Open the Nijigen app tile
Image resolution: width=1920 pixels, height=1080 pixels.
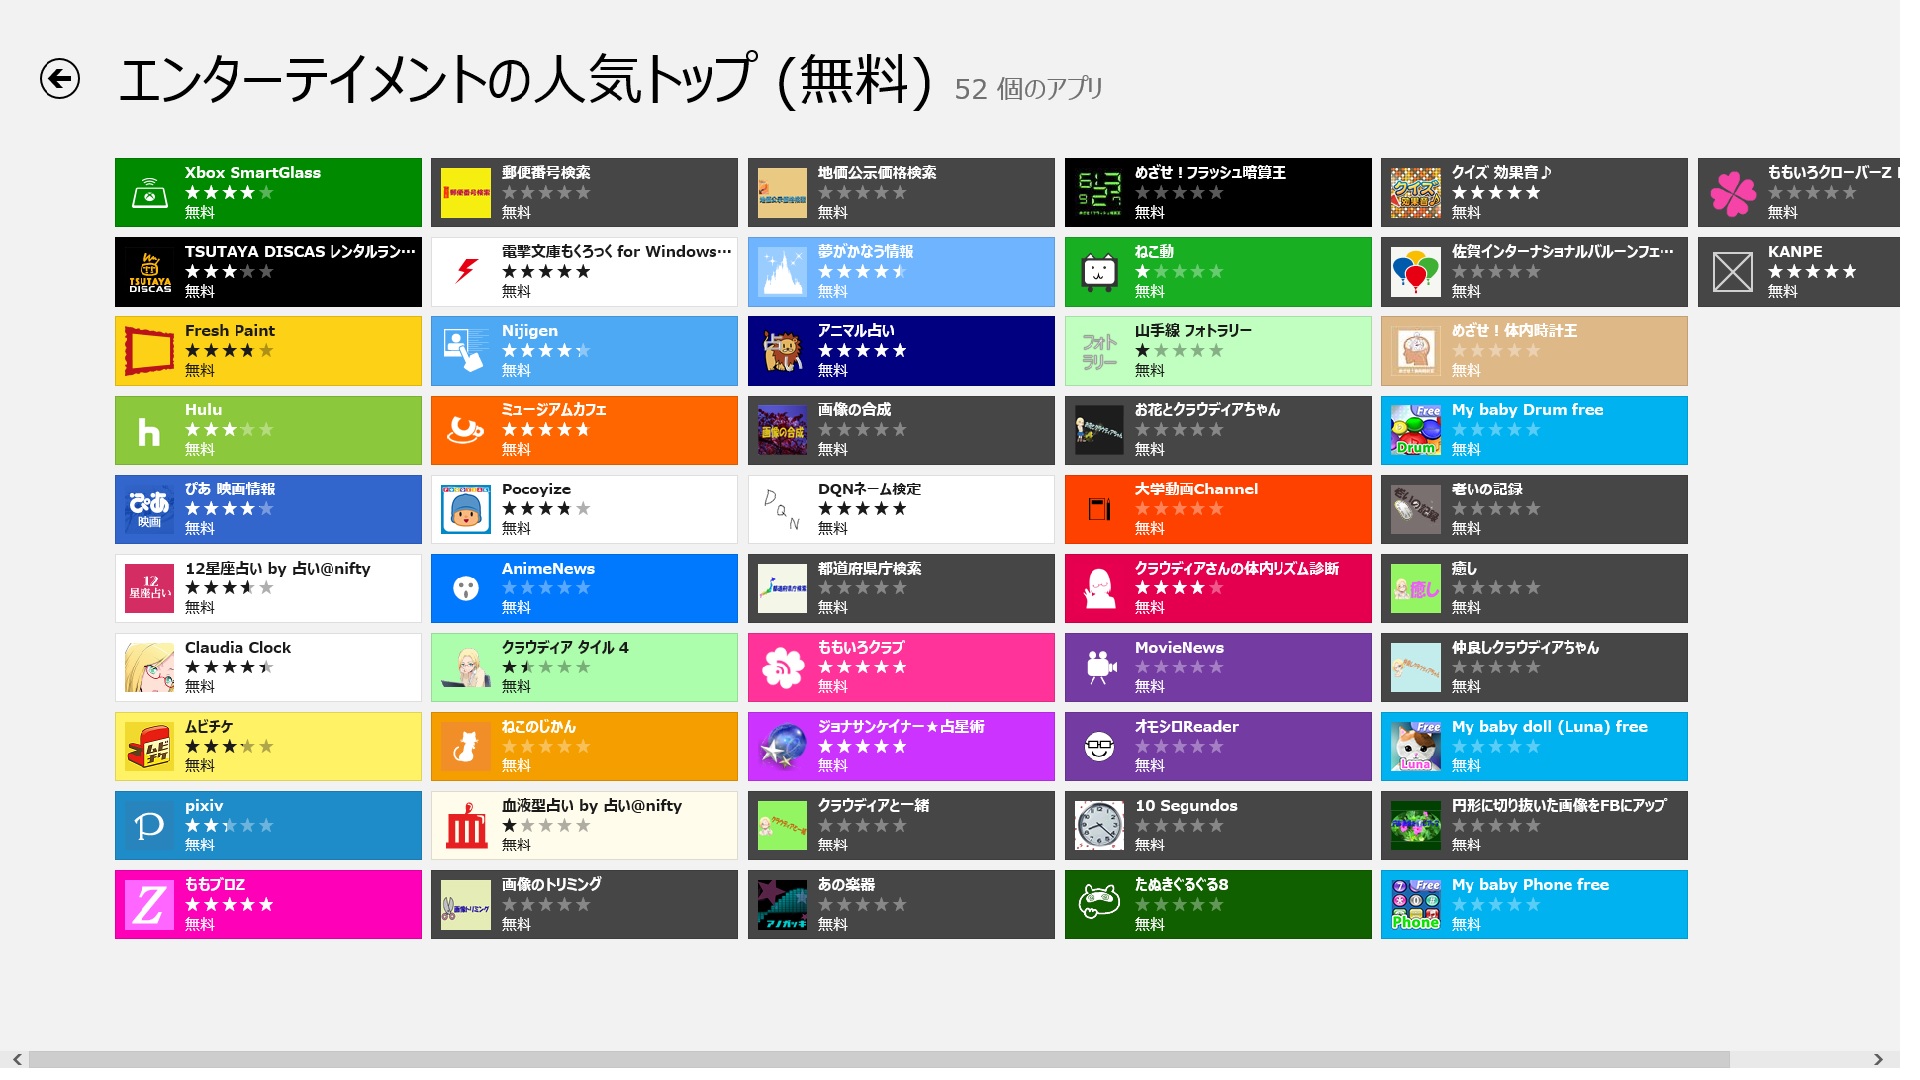pos(584,351)
